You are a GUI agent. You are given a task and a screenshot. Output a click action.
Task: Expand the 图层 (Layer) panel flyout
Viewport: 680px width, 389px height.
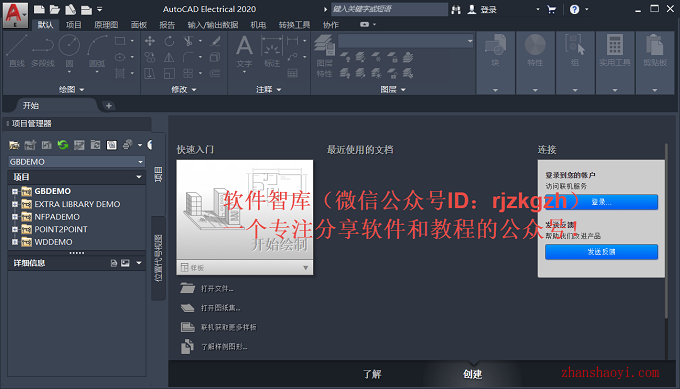click(393, 89)
